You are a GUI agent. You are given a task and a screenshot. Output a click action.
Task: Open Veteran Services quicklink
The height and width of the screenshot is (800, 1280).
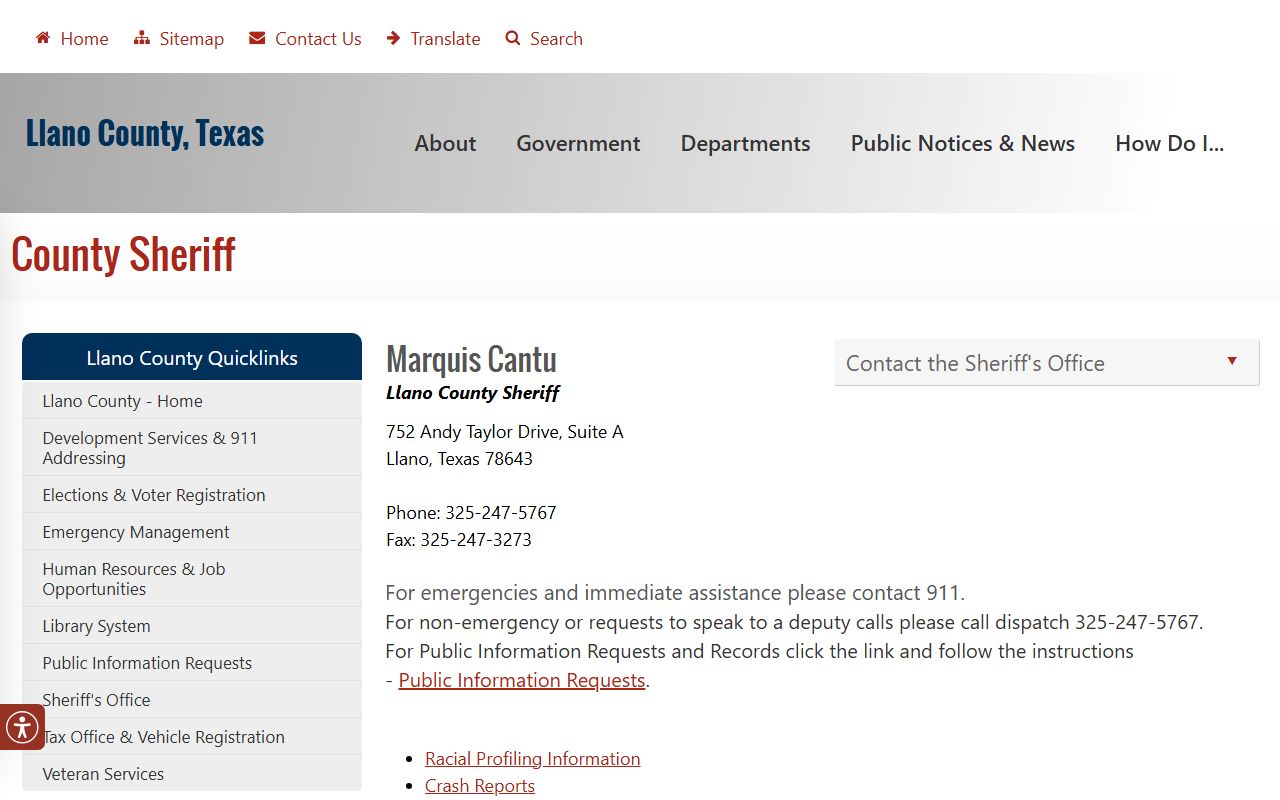(192, 774)
